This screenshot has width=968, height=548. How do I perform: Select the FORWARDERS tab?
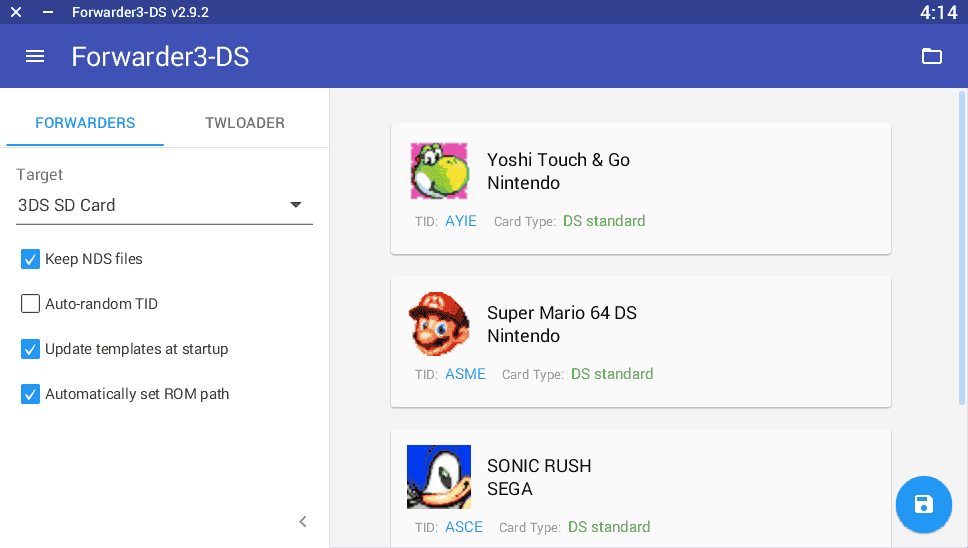coord(85,123)
